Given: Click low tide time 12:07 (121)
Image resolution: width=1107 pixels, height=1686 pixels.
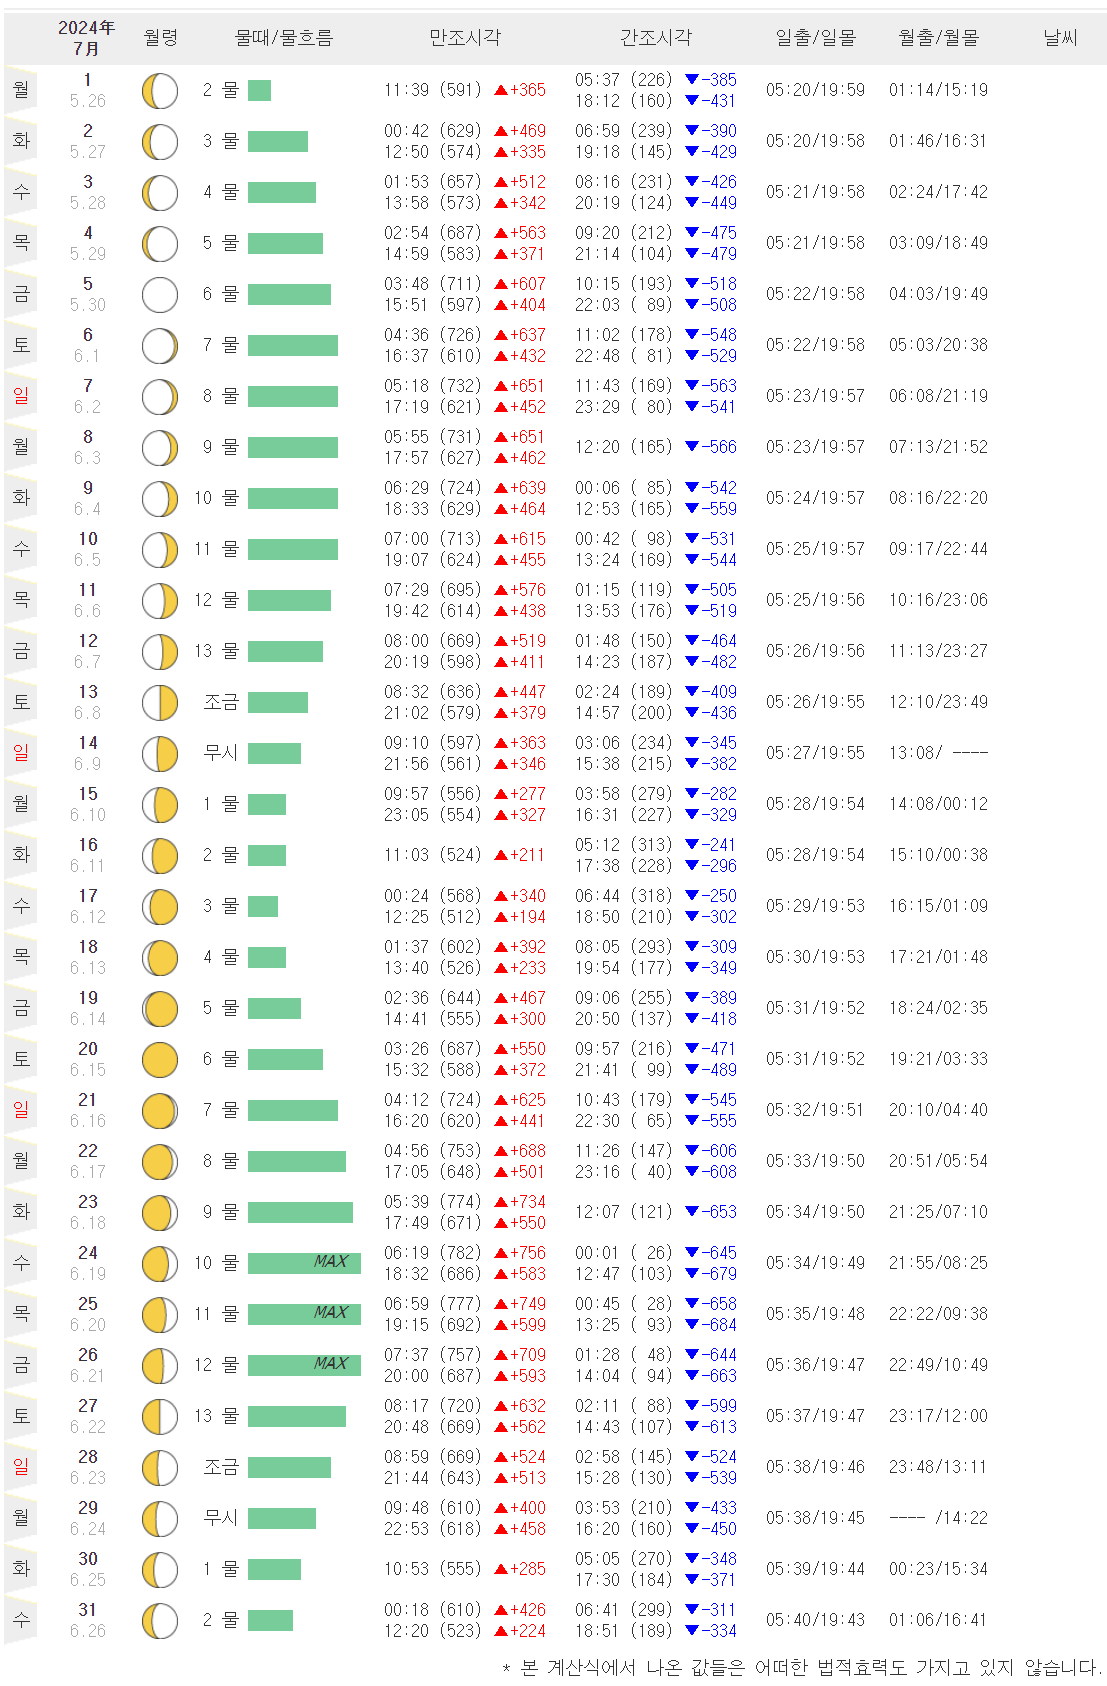Looking at the screenshot, I should pyautogui.click(x=623, y=1212).
